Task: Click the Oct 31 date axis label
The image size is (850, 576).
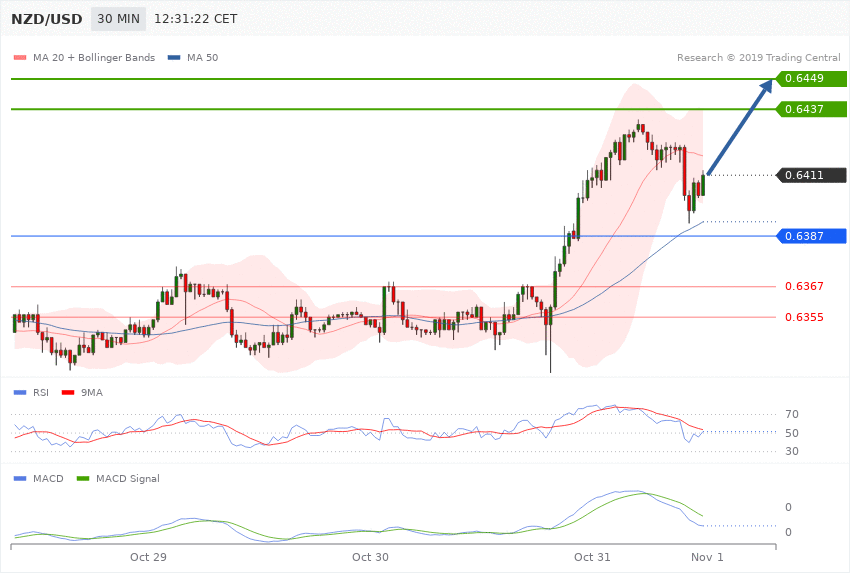Action: point(592,557)
